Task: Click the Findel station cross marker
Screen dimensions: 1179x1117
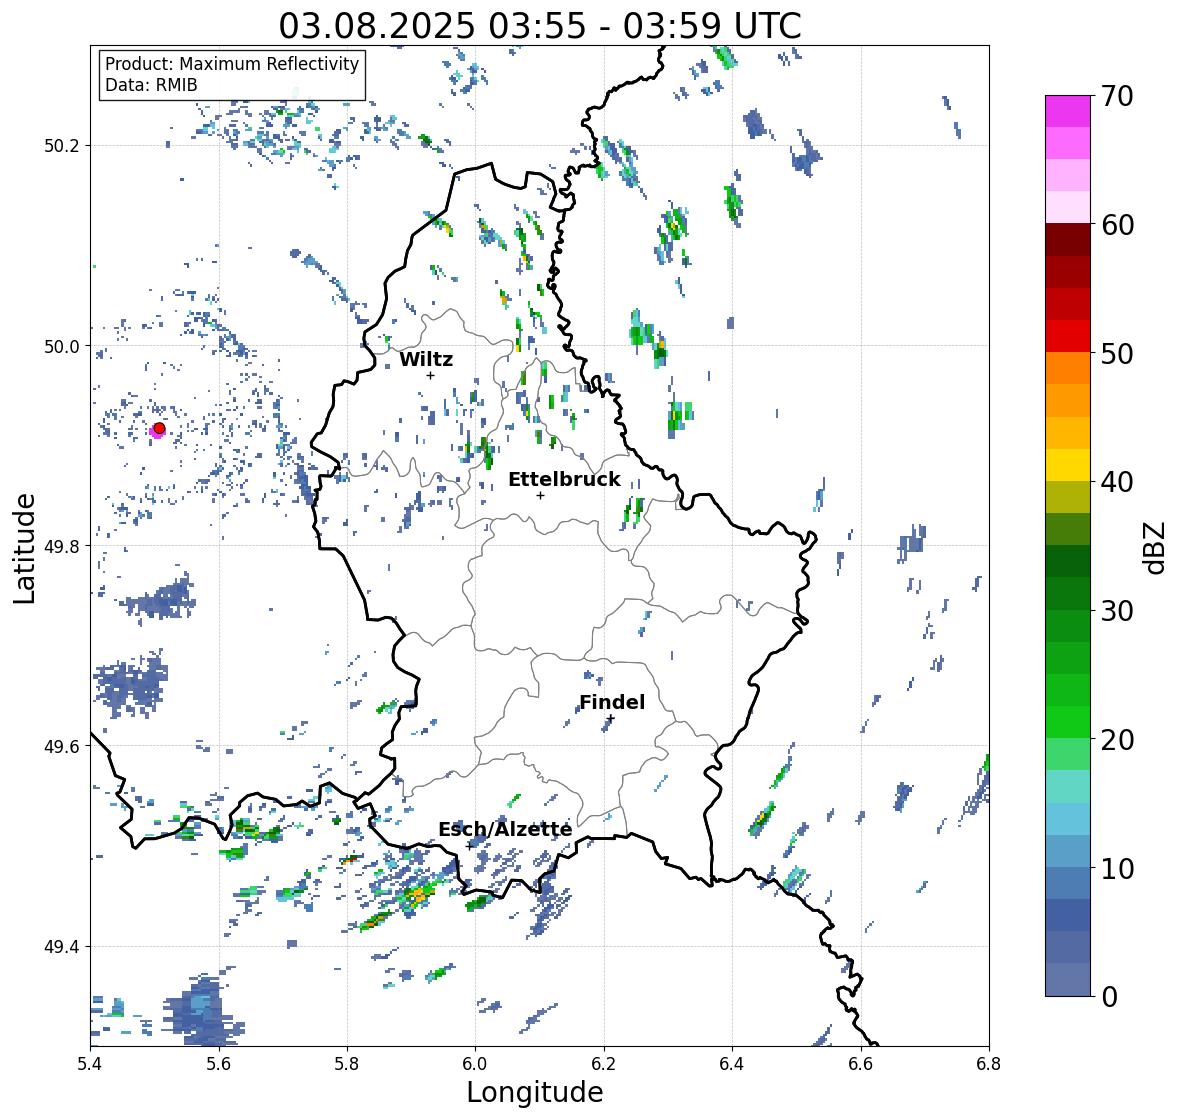Action: coord(611,719)
